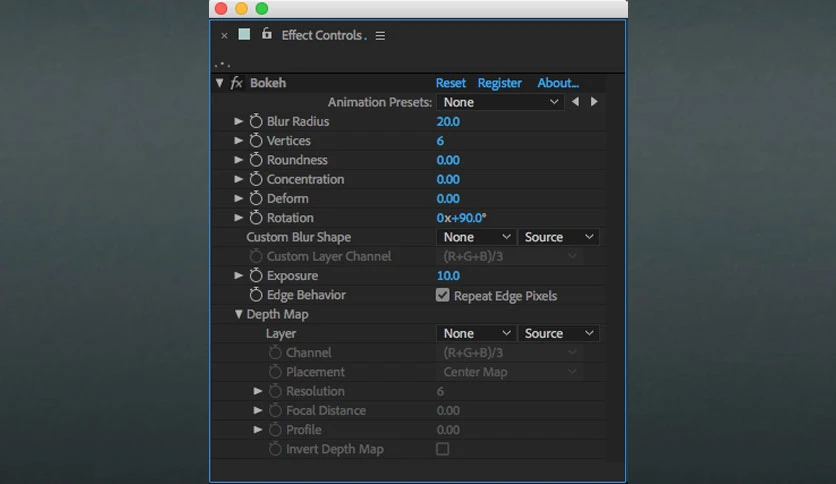Screen dimensions: 836x484
Task: Open the Placement Center Map dropdown
Action: tap(509, 372)
